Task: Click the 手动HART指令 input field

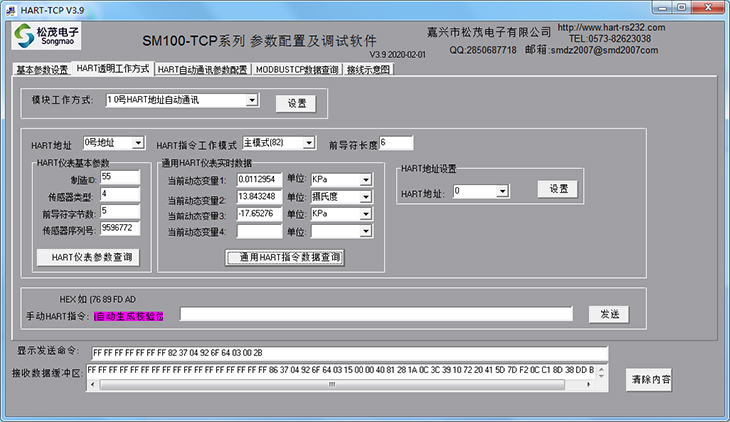Action: 376,314
